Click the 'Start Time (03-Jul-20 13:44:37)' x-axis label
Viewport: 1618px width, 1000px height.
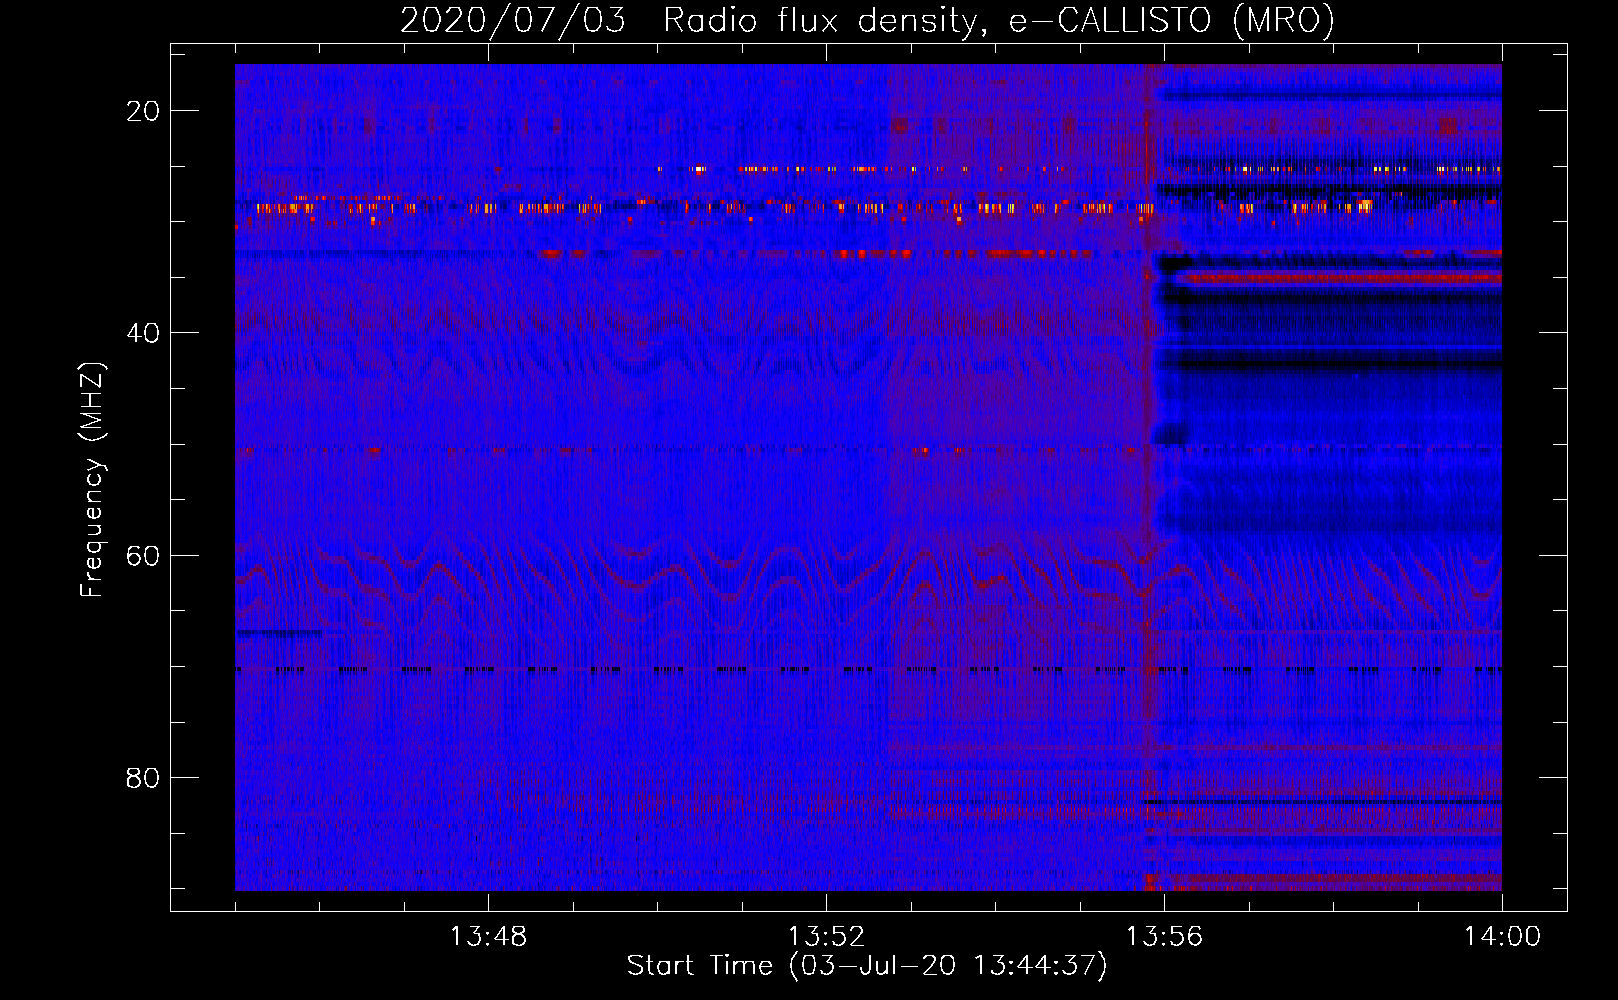click(867, 966)
